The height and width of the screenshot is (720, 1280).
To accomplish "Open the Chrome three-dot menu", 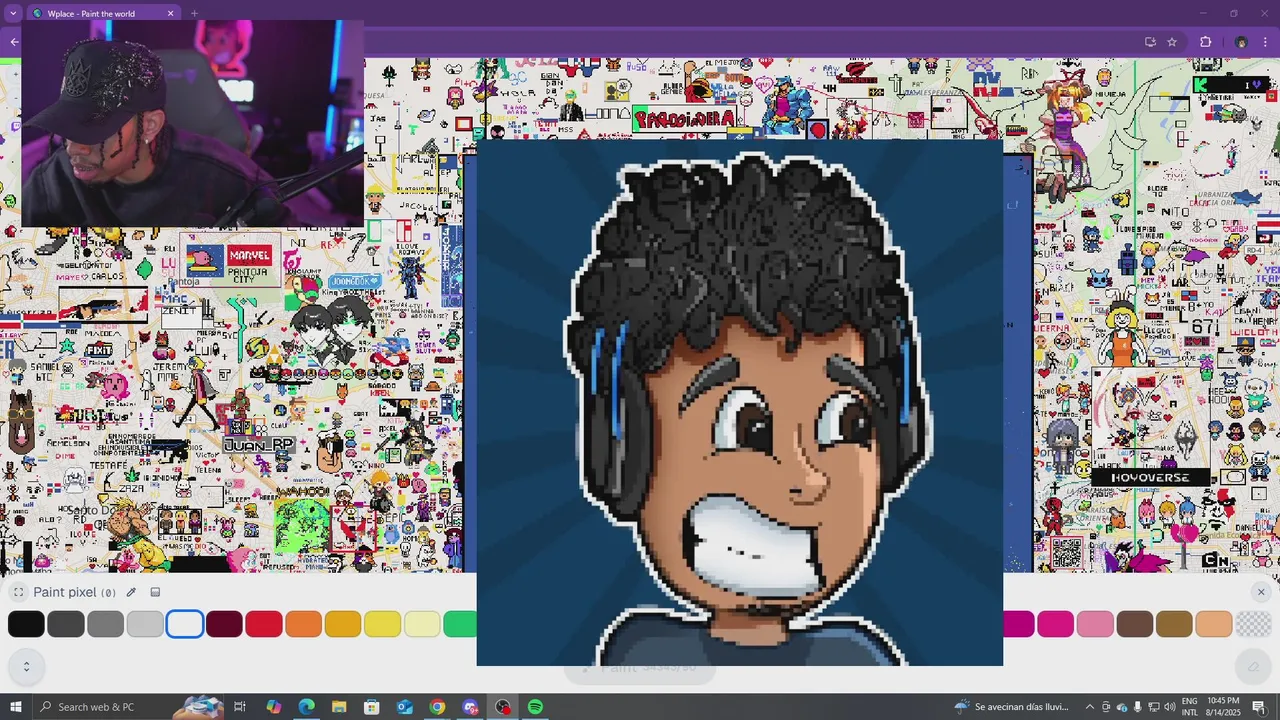I will (x=1265, y=42).
